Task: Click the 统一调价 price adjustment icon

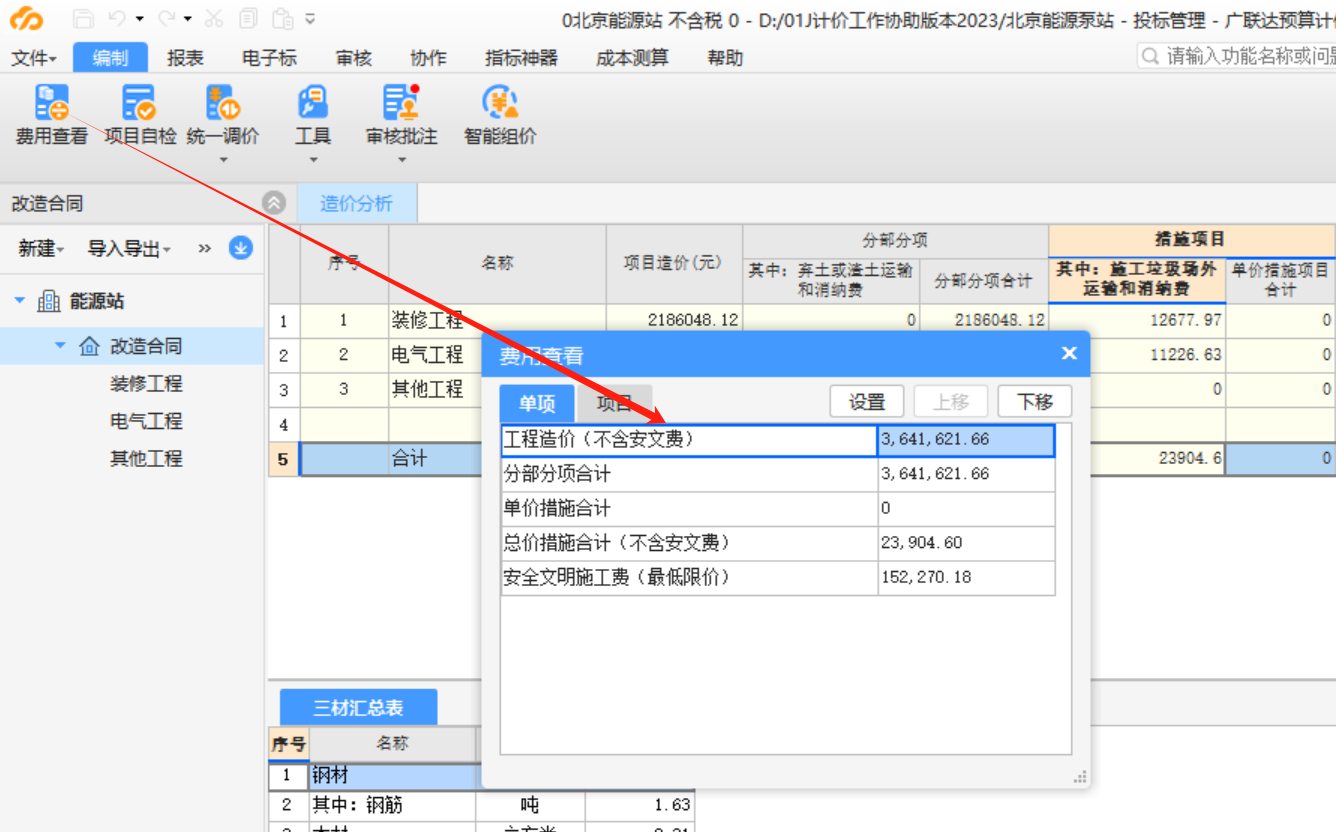Action: pos(223,104)
